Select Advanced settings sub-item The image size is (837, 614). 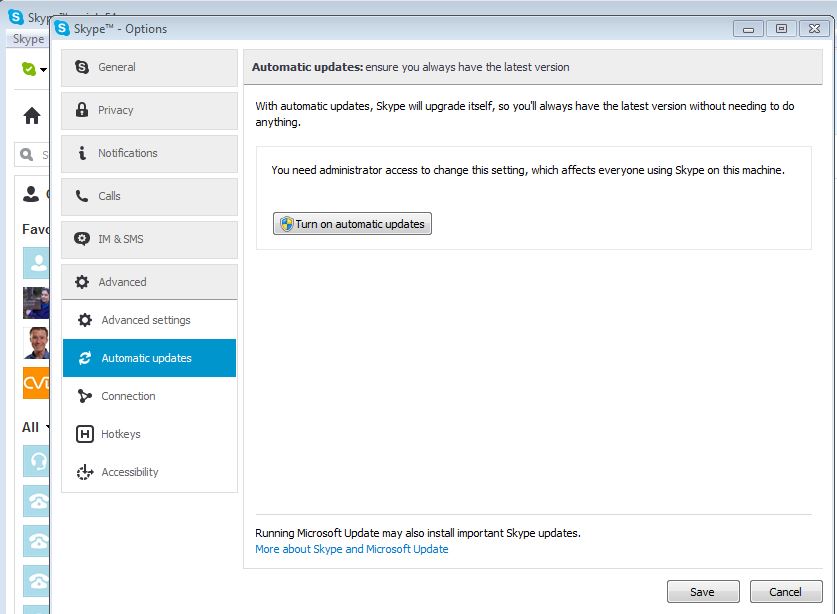(149, 320)
